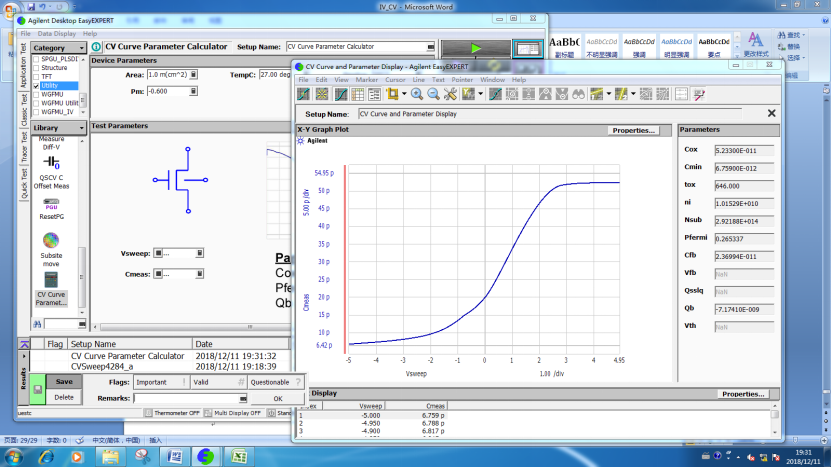Viewport: 831px width, 468px height.
Task: Click the pink pen line icon at toolbar end
Action: coord(699,94)
